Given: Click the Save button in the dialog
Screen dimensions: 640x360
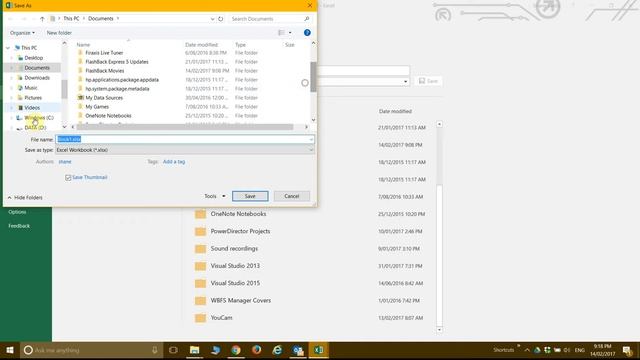Looking at the screenshot, I should point(250,196).
